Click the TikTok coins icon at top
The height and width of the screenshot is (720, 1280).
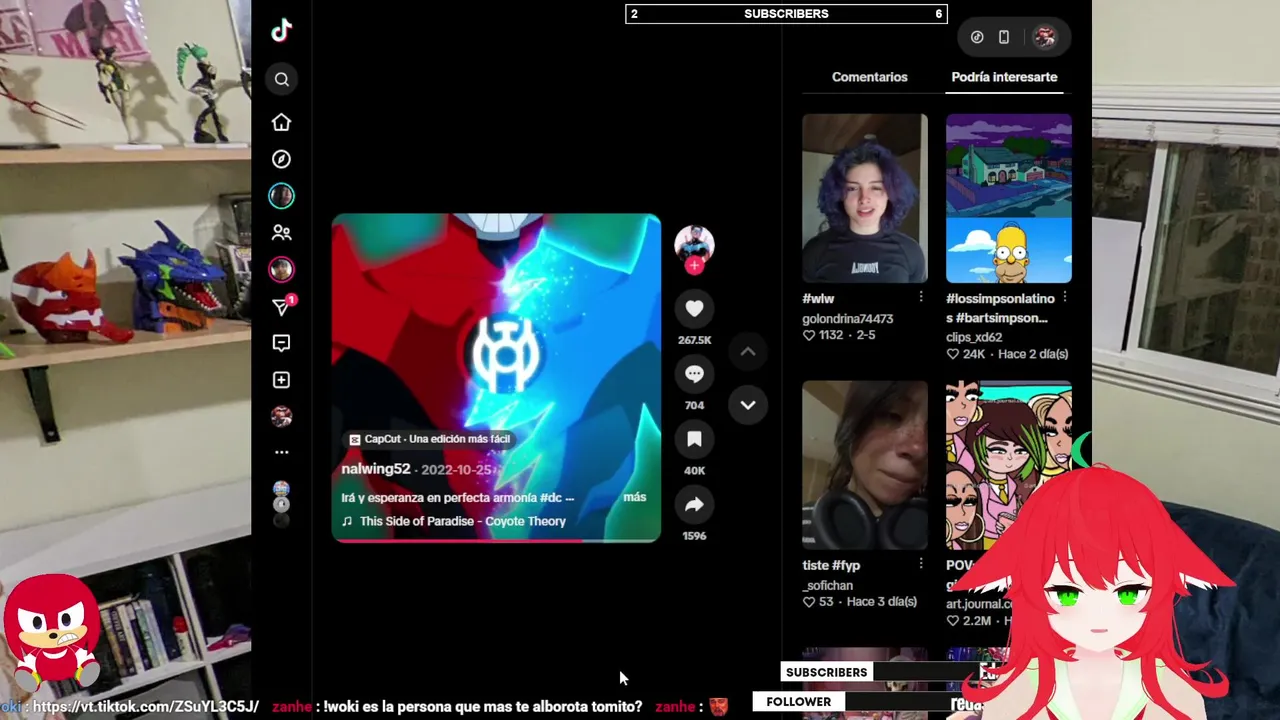[x=977, y=37]
